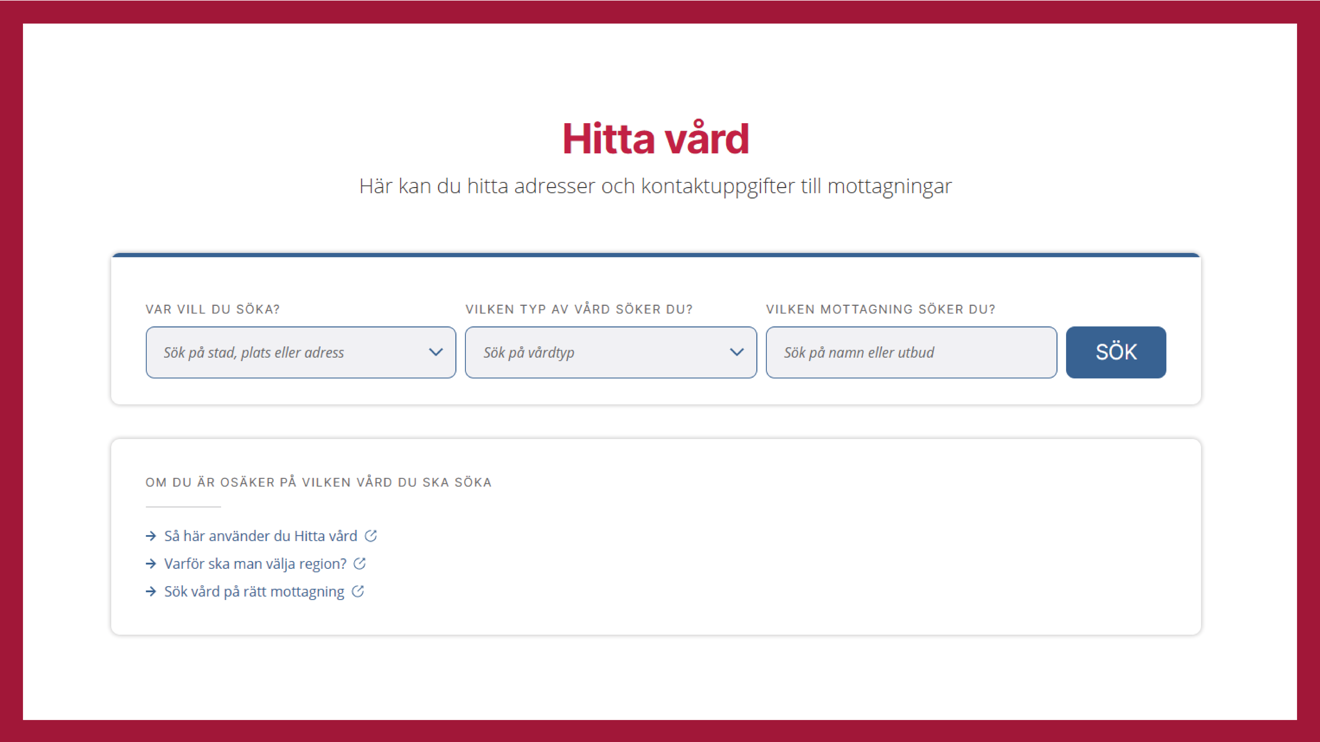Open the 'Så här använder du Hitta vård' link
1320x742 pixels.
click(x=260, y=536)
